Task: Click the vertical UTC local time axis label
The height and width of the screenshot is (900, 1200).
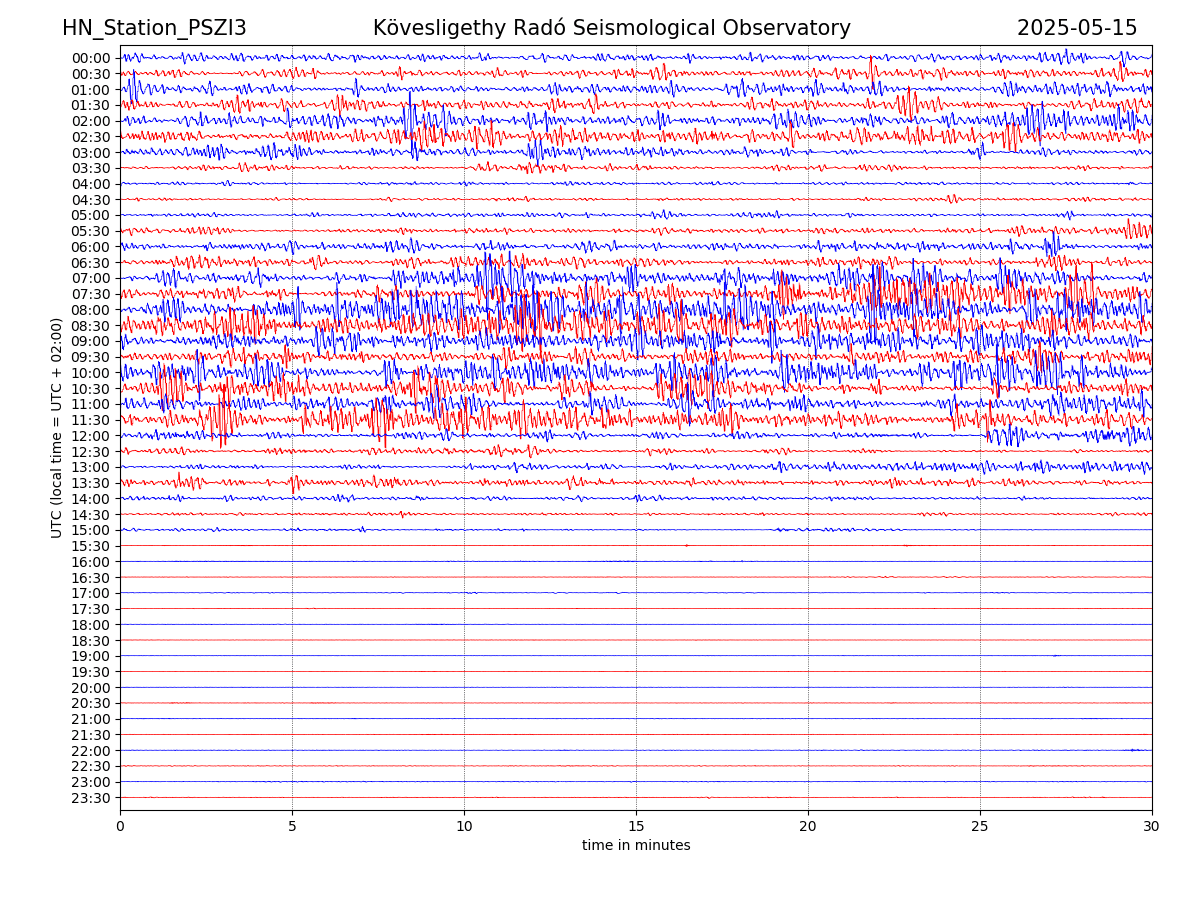Action: pyautogui.click(x=57, y=427)
